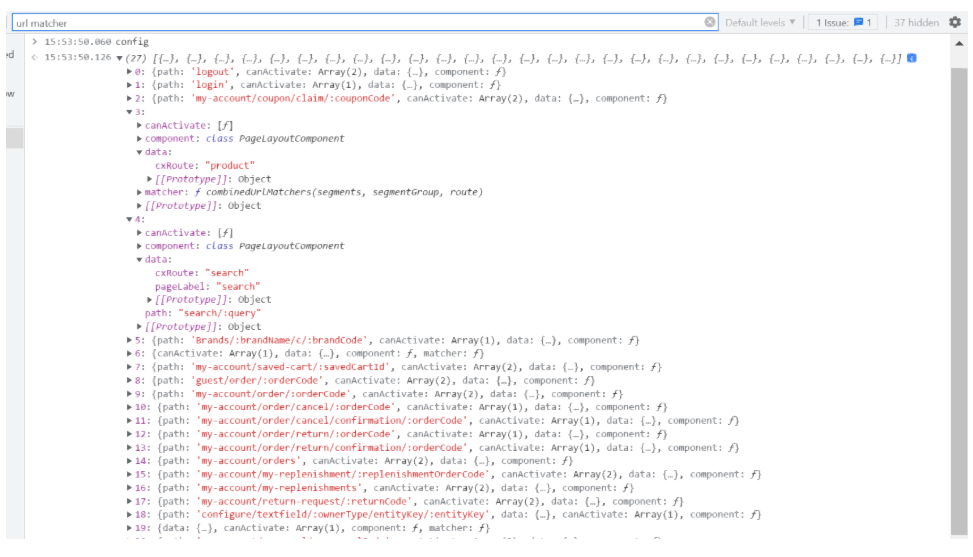The height and width of the screenshot is (557, 973).
Task: Collapse the (27) array output
Action: point(120,58)
